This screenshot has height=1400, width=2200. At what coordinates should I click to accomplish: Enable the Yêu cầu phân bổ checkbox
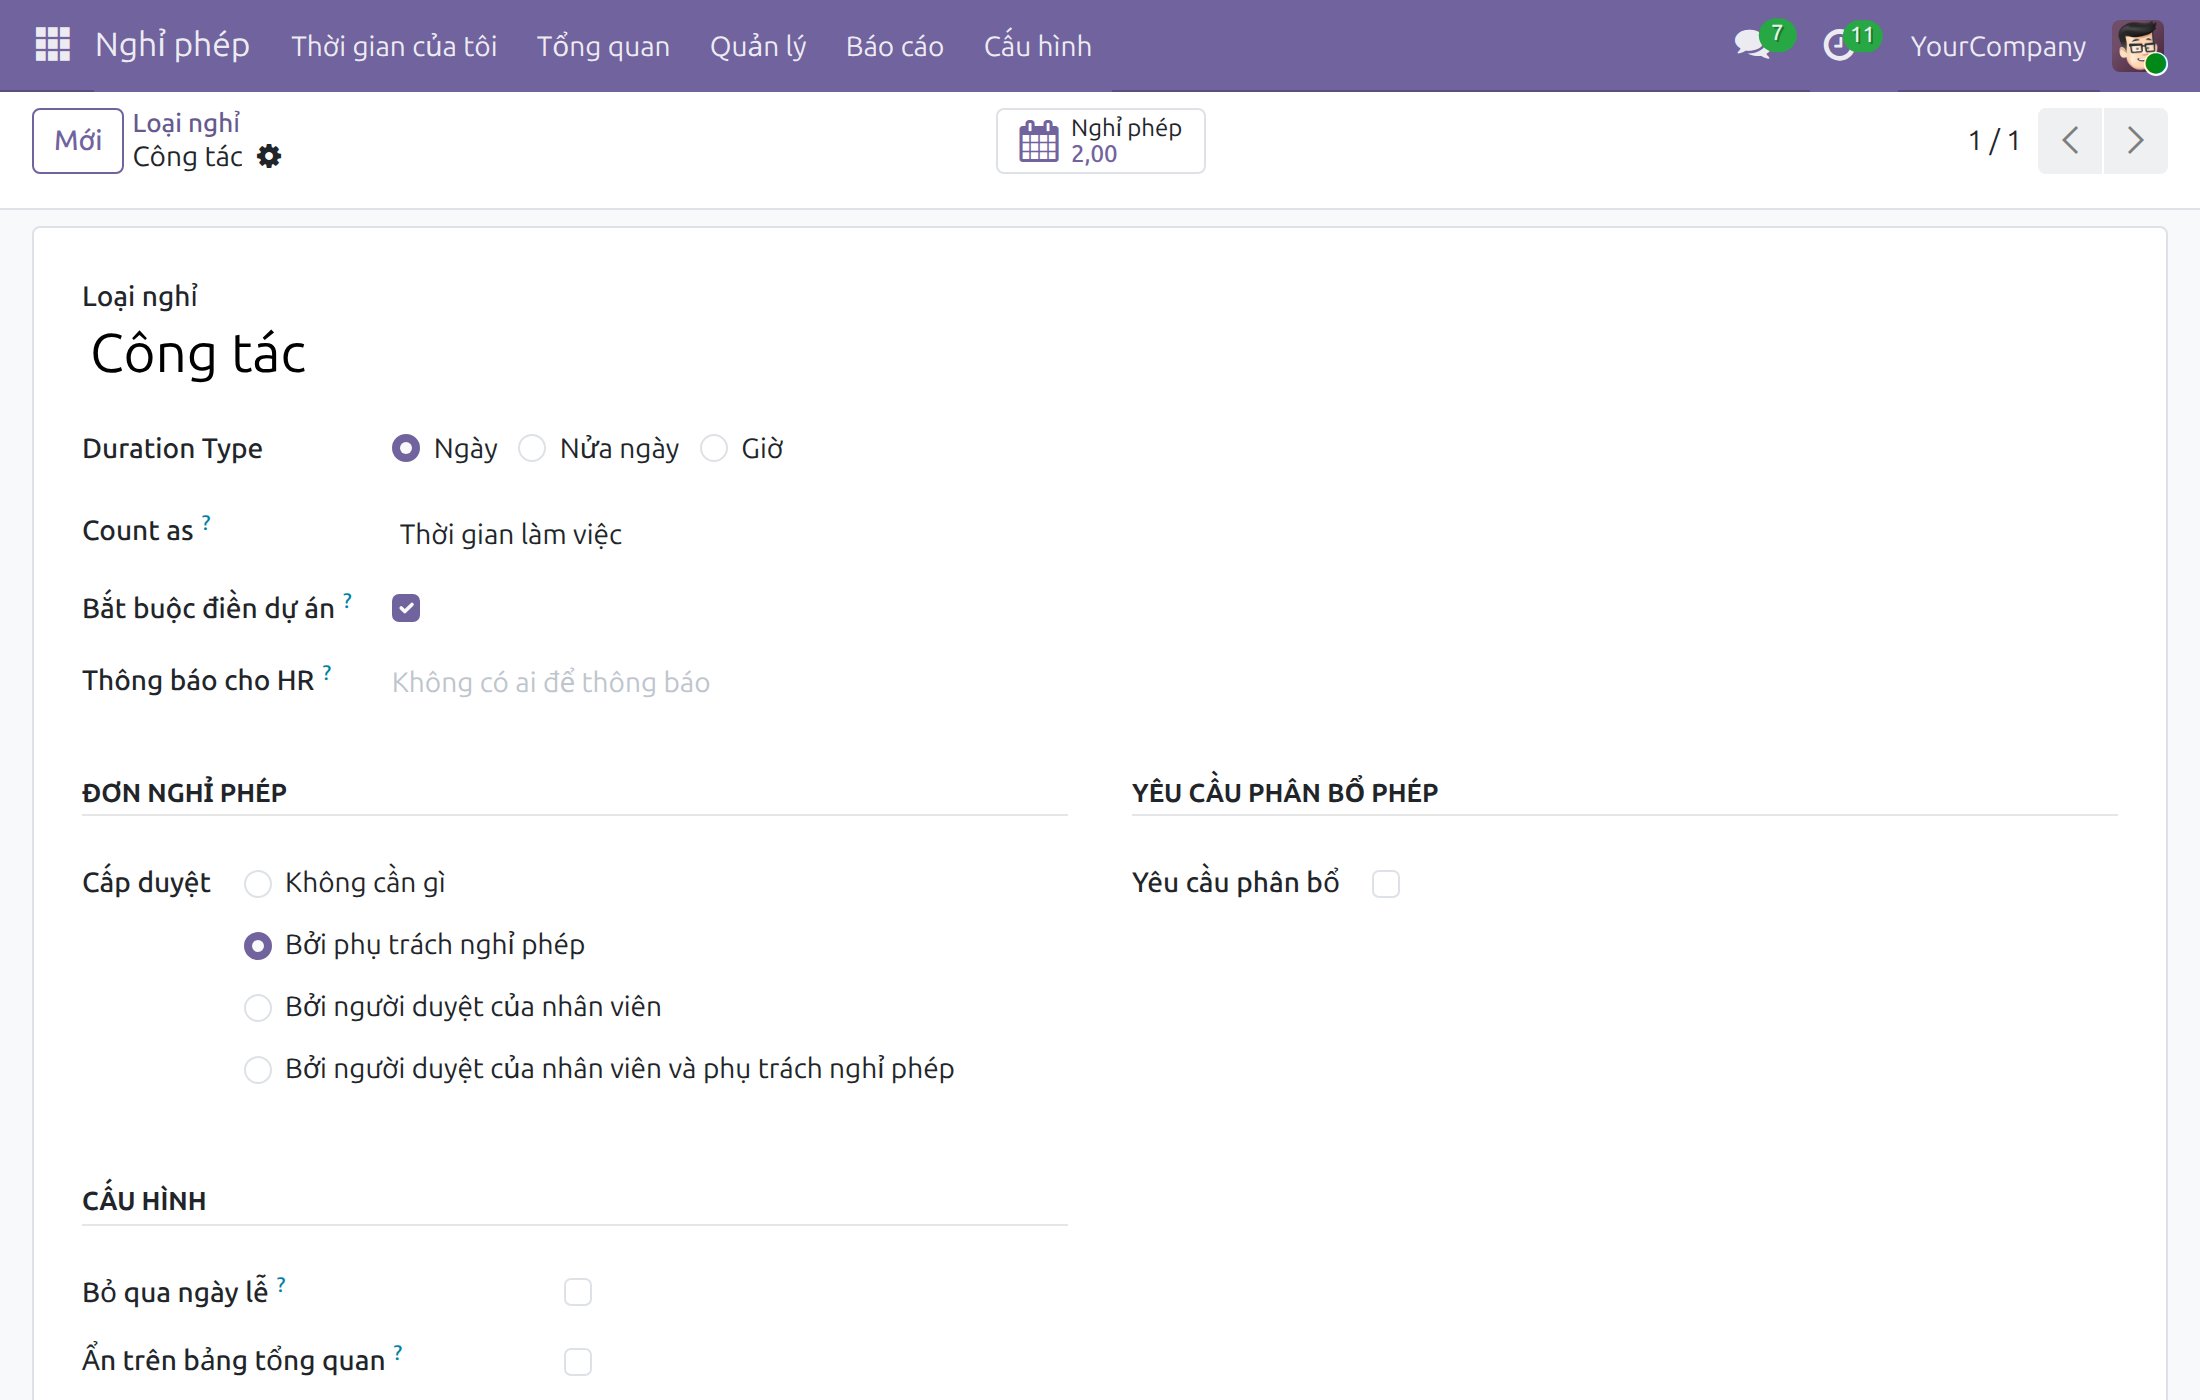point(1386,884)
